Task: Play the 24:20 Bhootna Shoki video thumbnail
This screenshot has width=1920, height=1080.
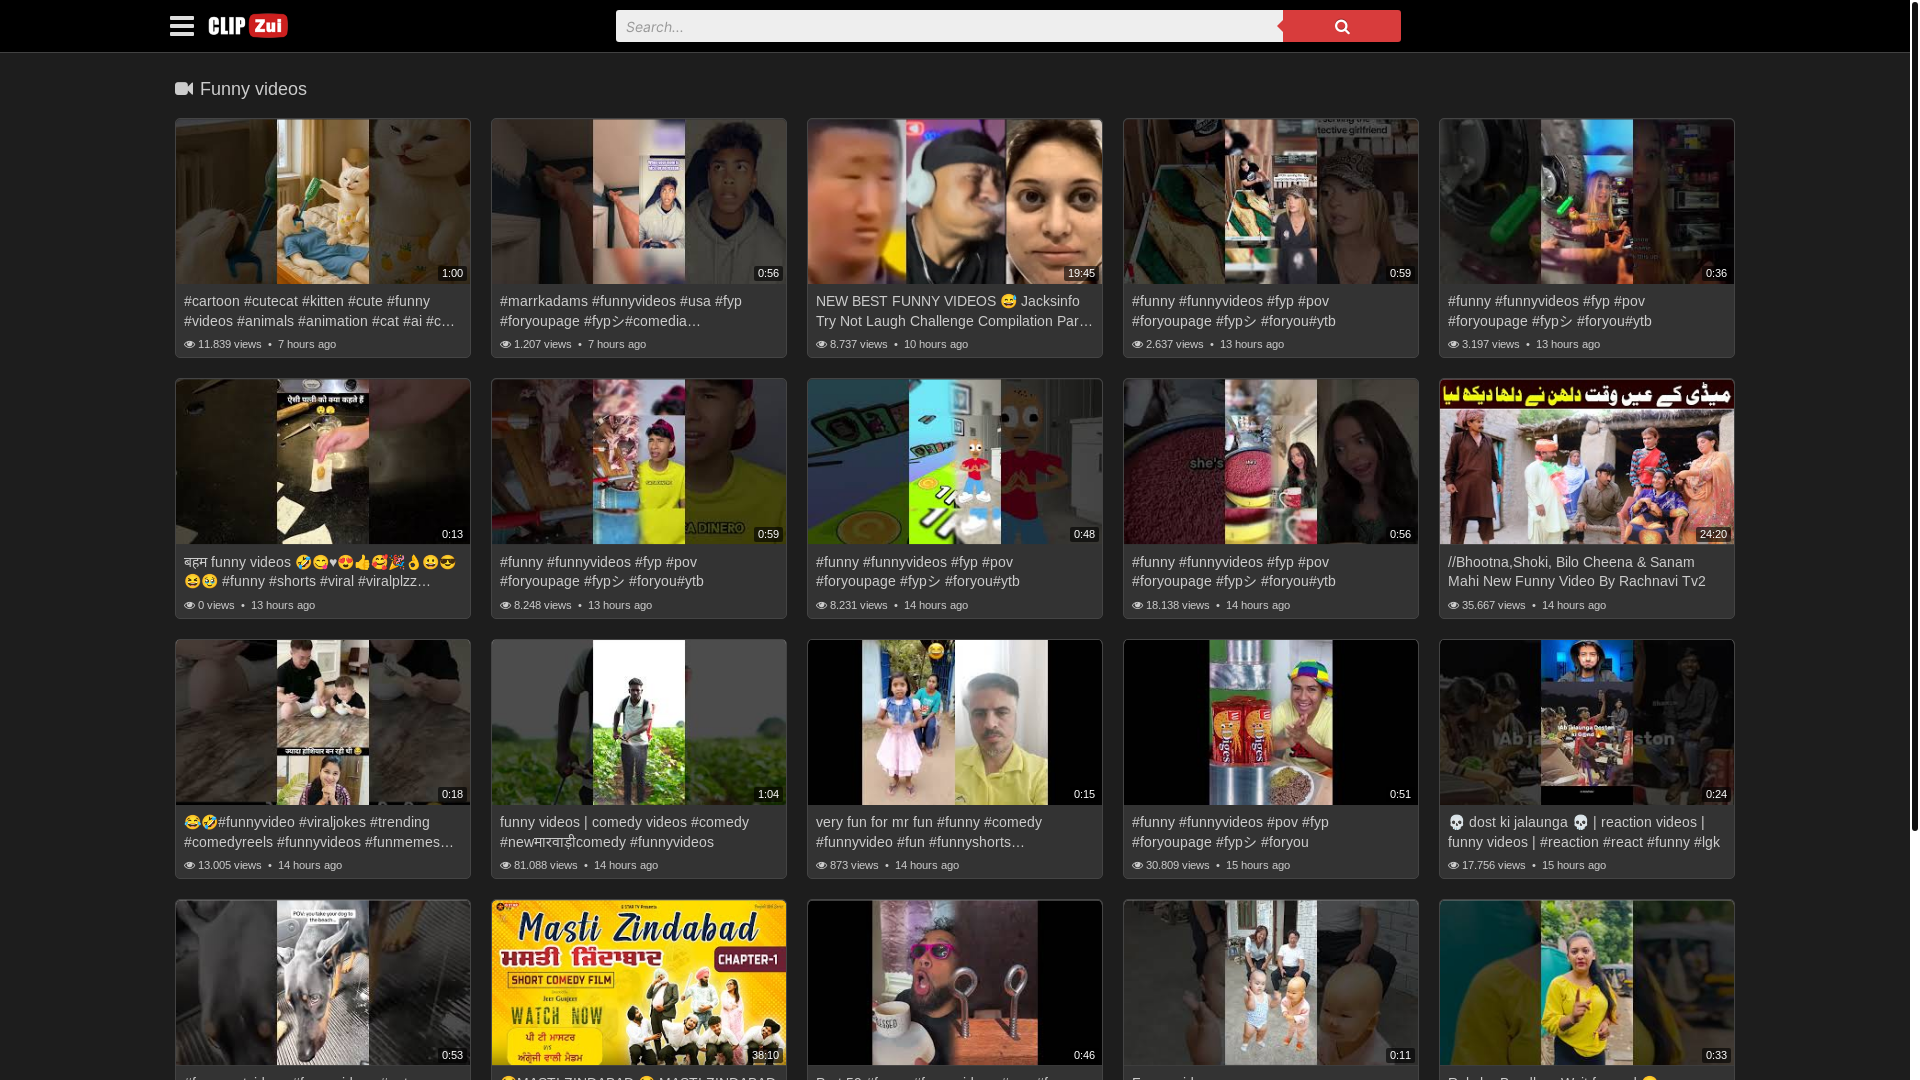Action: [1587, 462]
